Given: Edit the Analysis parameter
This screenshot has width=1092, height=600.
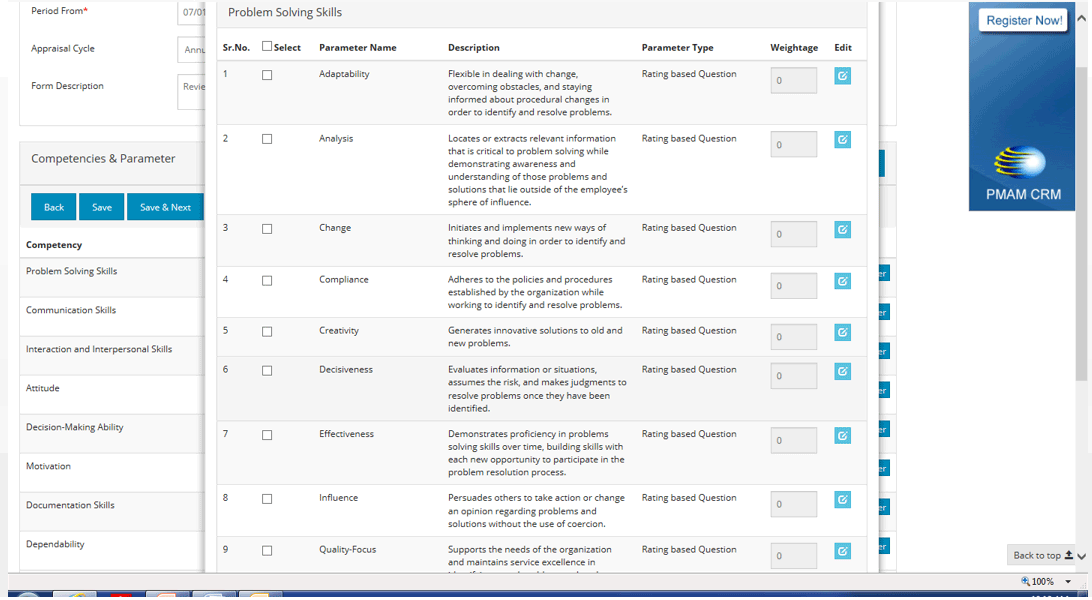Looking at the screenshot, I should (842, 140).
